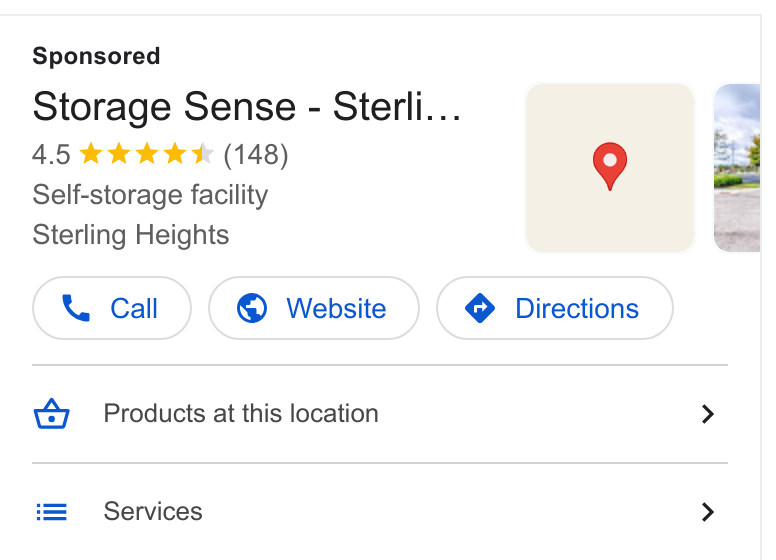776x560 pixels.
Task: Open the facility street photo thumbnail
Action: pos(737,168)
